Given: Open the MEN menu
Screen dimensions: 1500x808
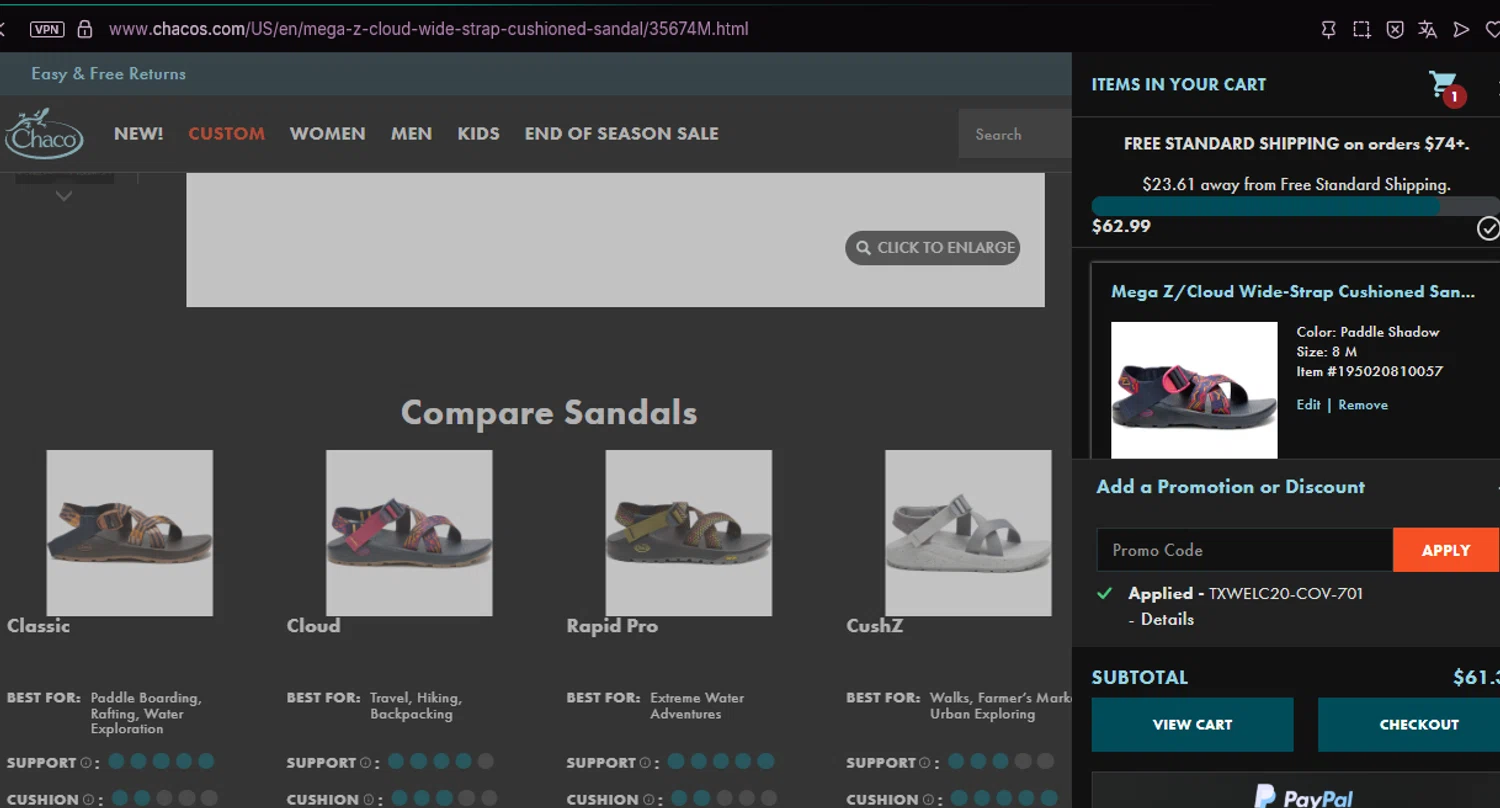Looking at the screenshot, I should 411,134.
